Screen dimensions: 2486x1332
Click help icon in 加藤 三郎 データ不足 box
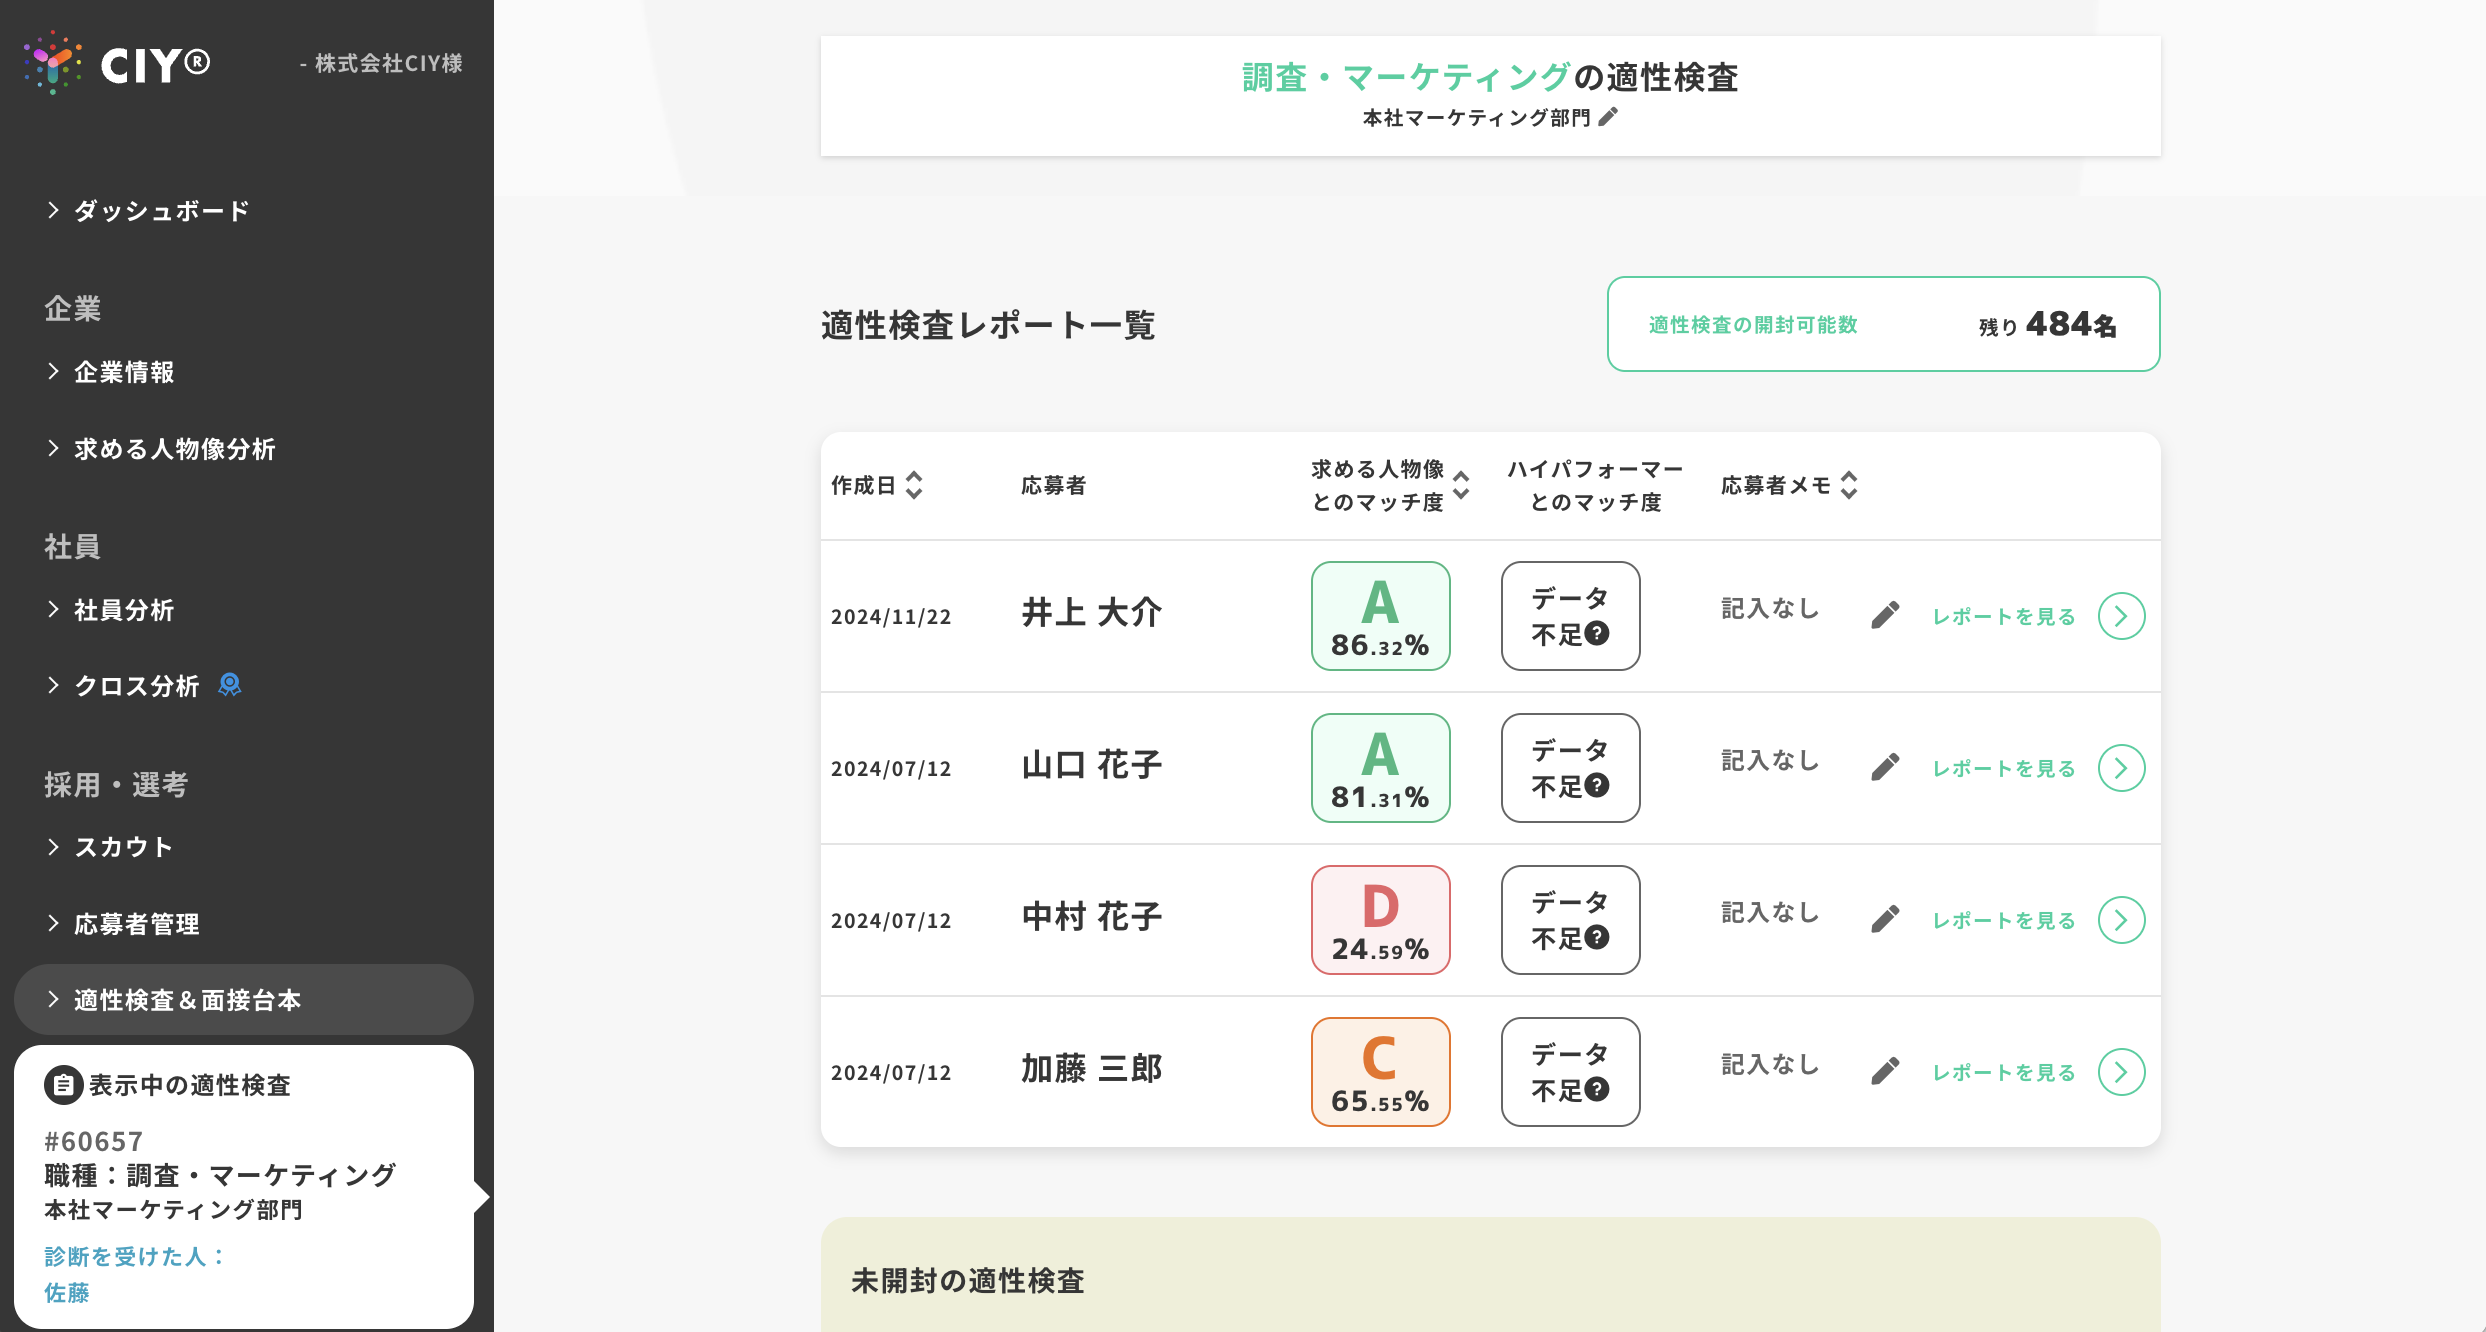click(x=1597, y=1089)
